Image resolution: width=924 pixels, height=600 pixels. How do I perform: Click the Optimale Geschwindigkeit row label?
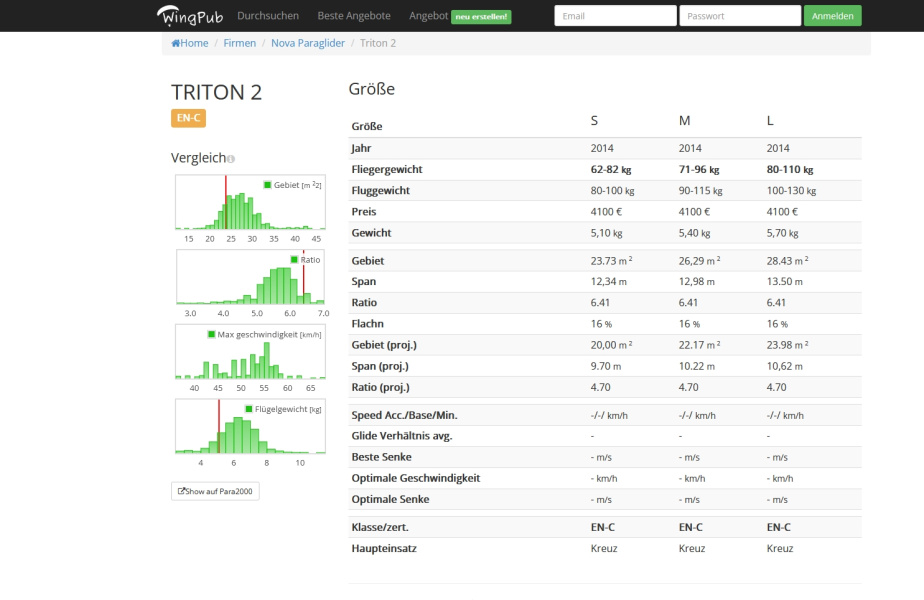(415, 478)
